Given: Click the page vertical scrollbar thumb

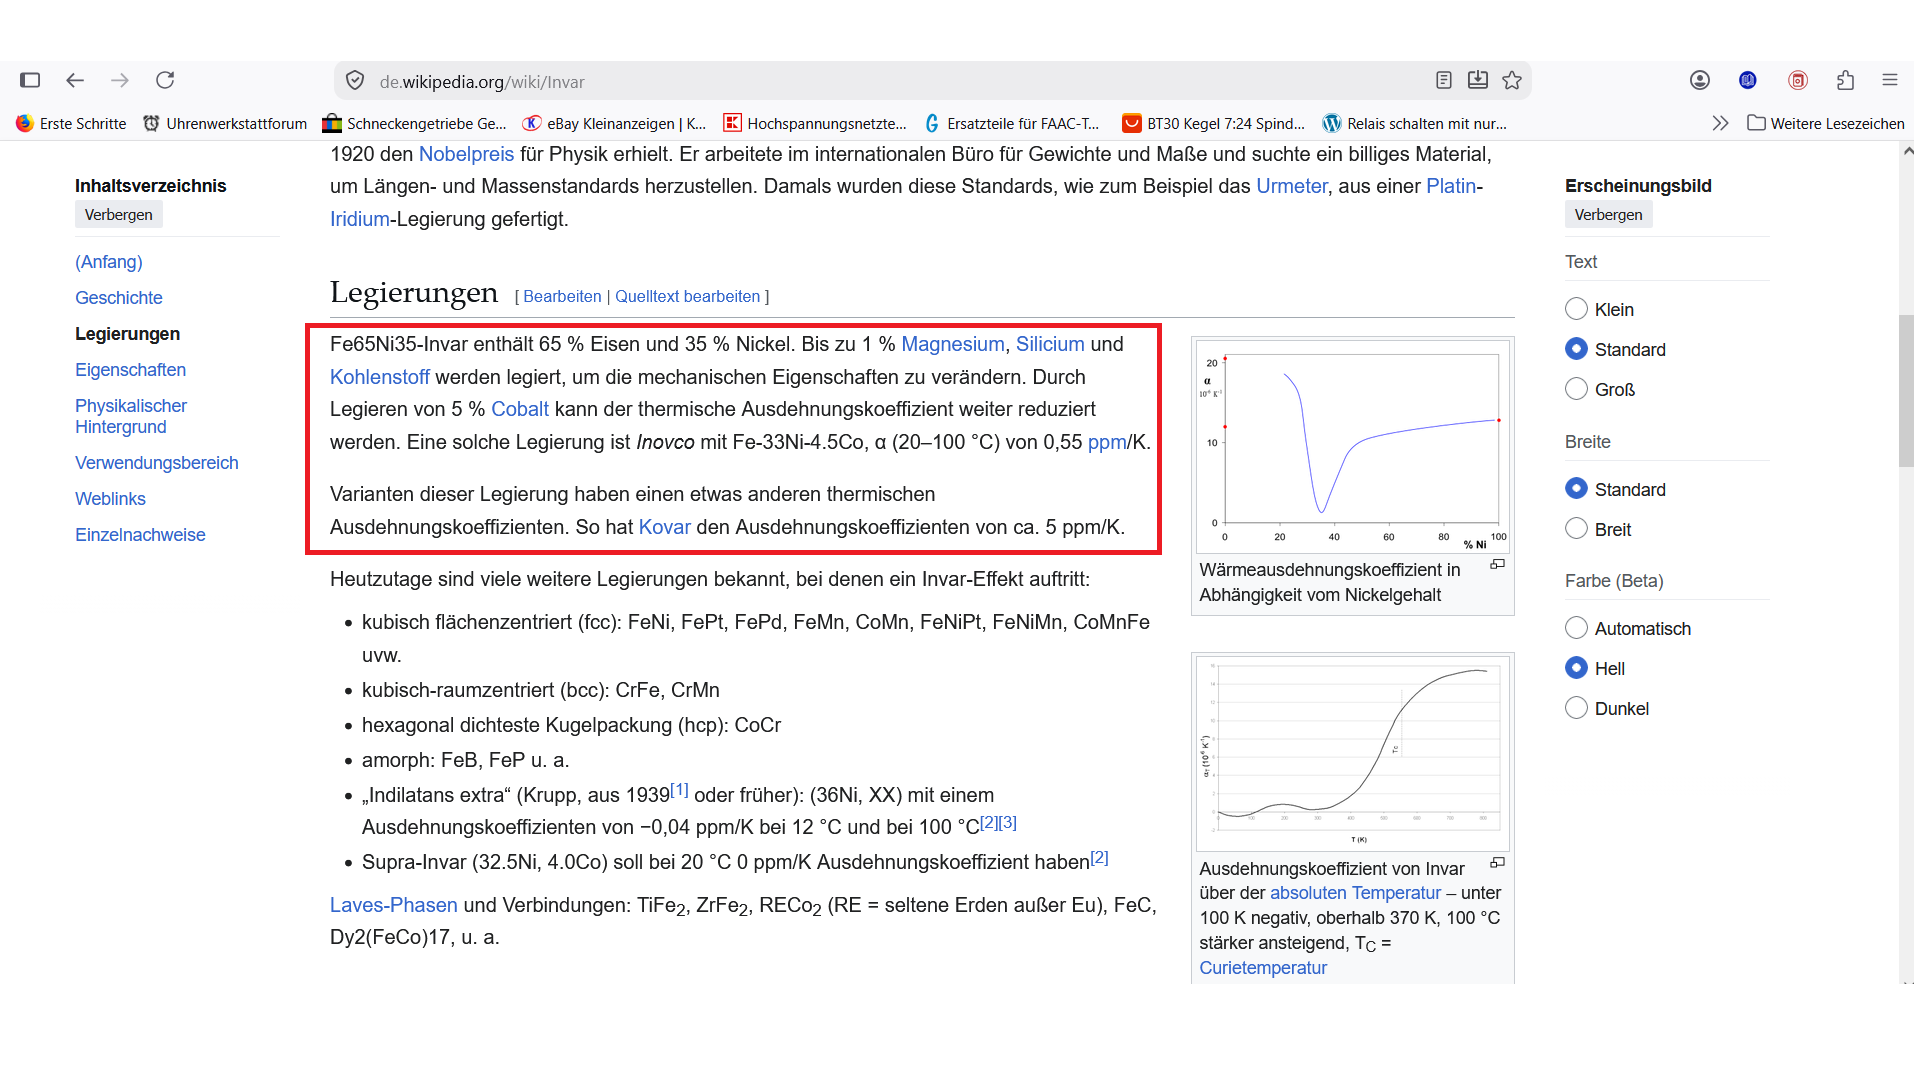Looking at the screenshot, I should (1907, 390).
